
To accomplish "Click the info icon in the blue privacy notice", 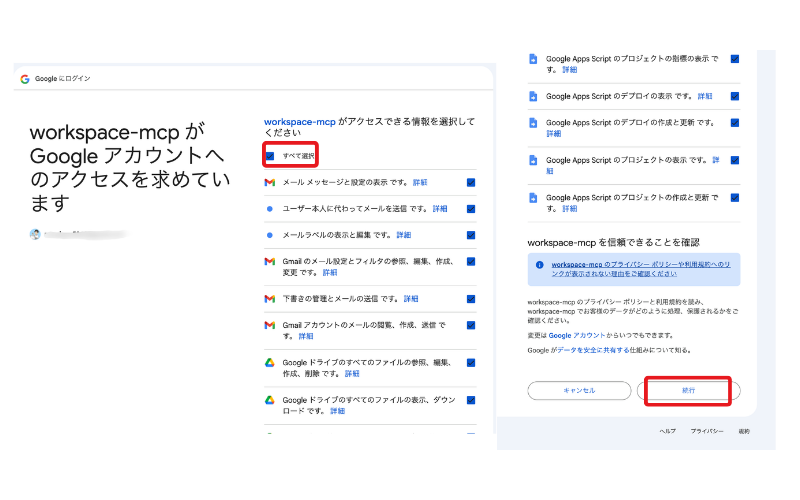I will click(x=539, y=265).
